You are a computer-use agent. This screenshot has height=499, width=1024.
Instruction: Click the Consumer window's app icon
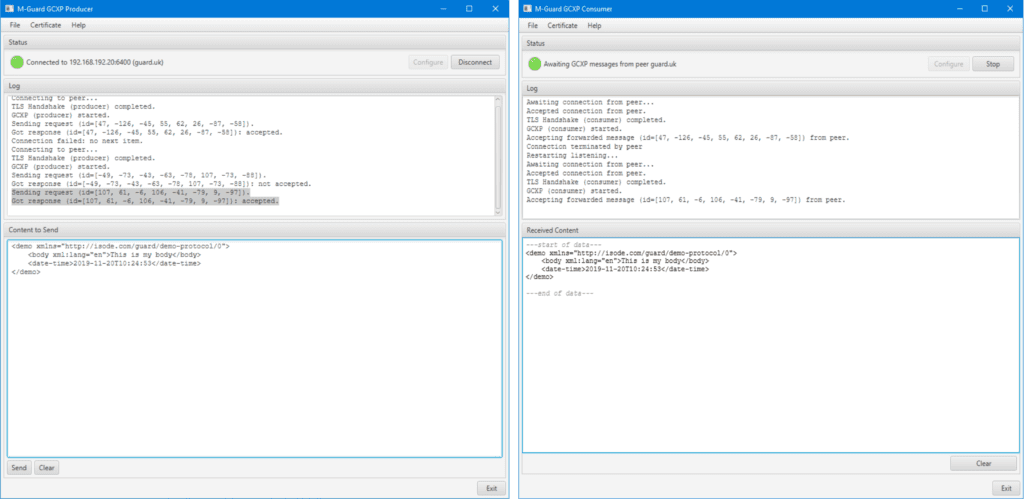(529, 8)
